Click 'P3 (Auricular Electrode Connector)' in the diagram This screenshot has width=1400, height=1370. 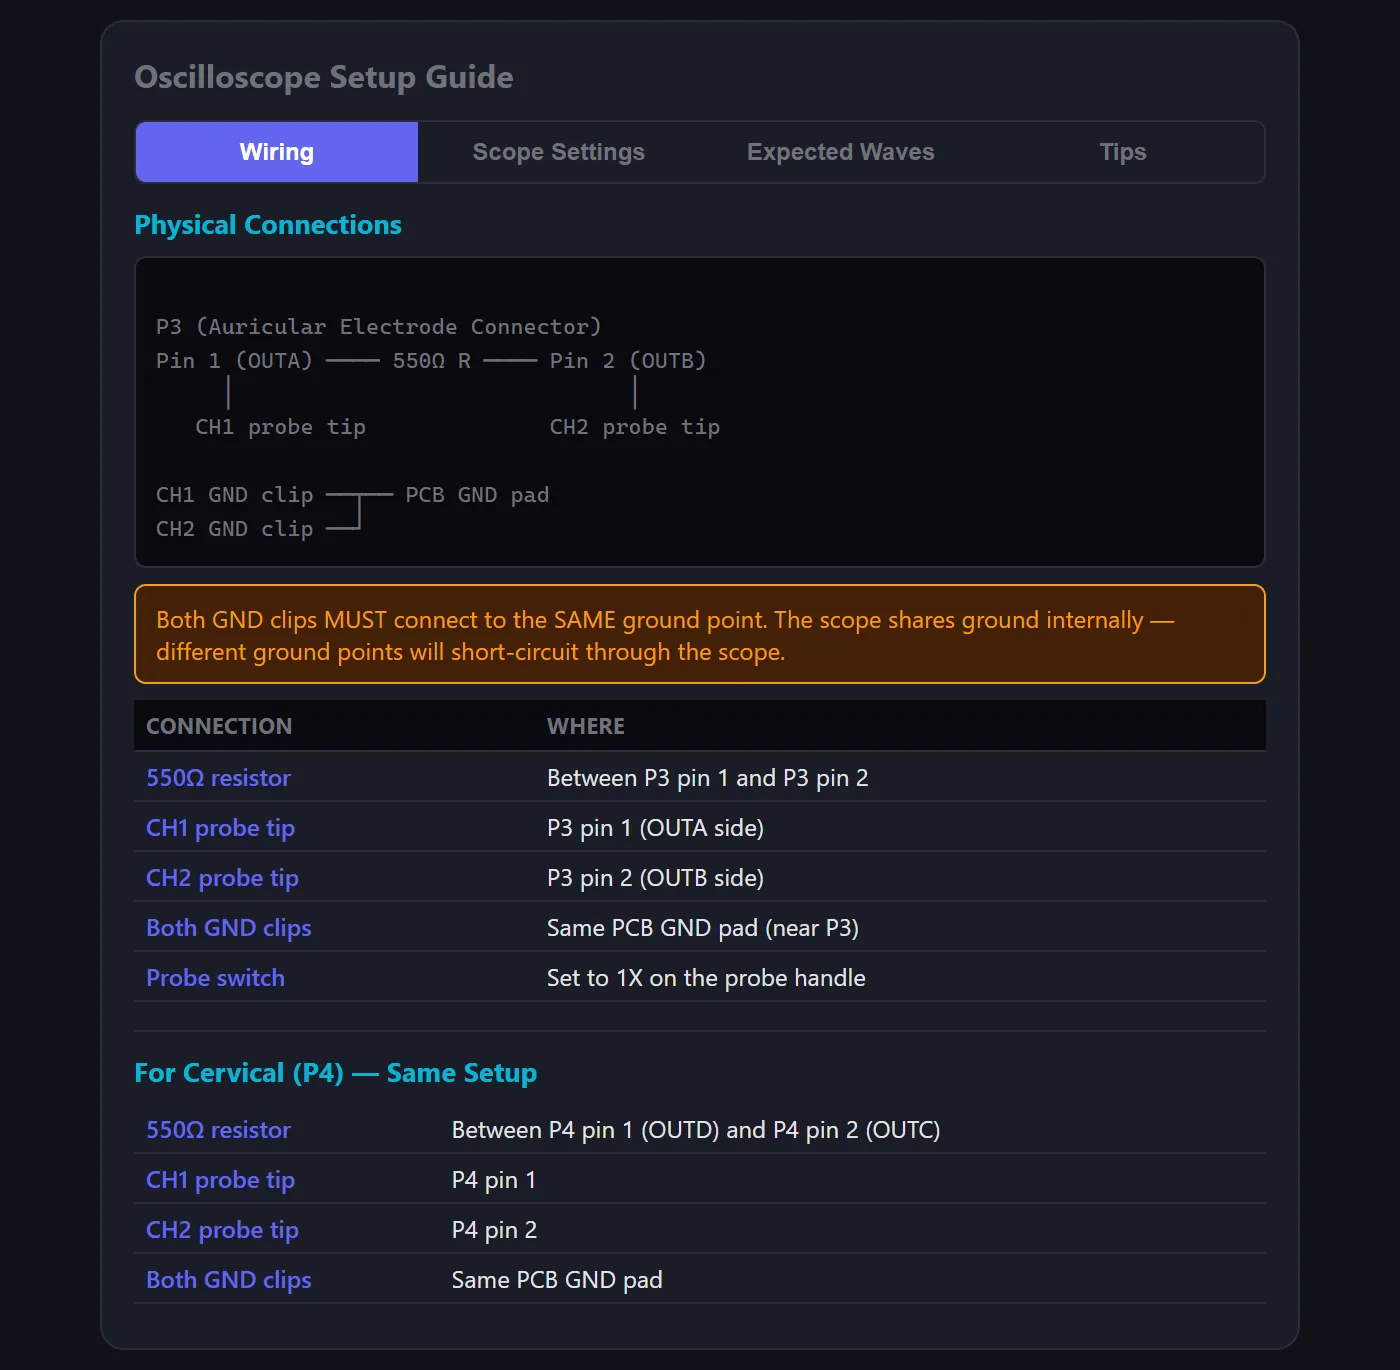coord(378,327)
